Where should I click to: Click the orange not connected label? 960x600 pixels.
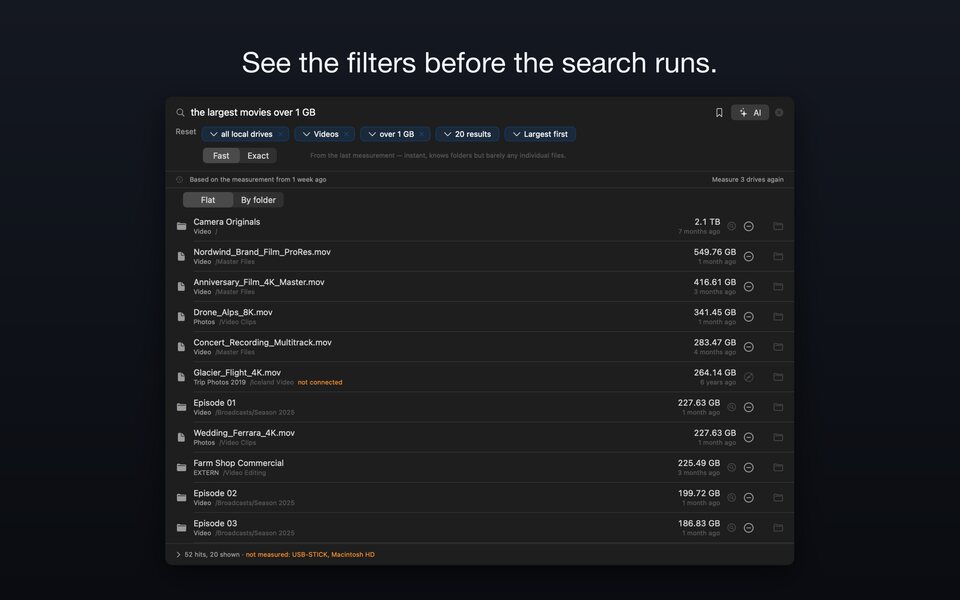(x=320, y=383)
